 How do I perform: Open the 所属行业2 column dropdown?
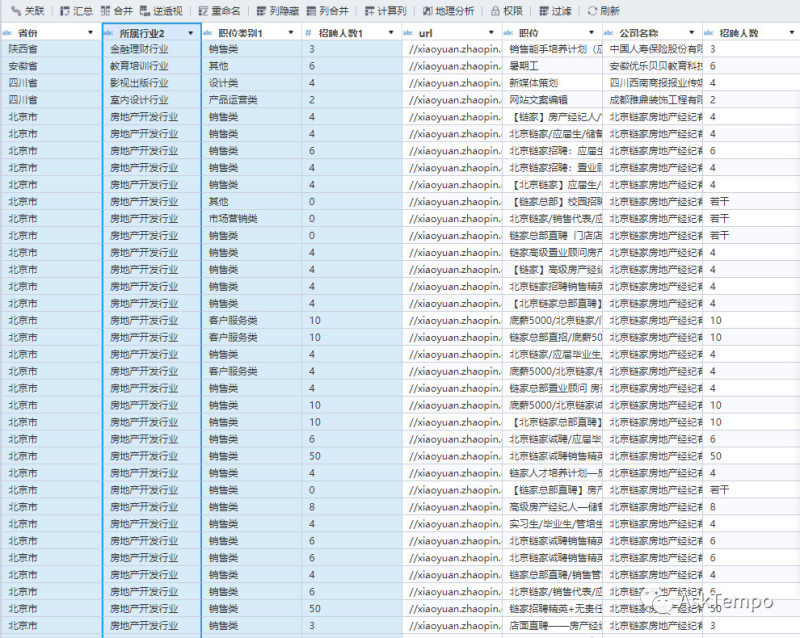191,33
